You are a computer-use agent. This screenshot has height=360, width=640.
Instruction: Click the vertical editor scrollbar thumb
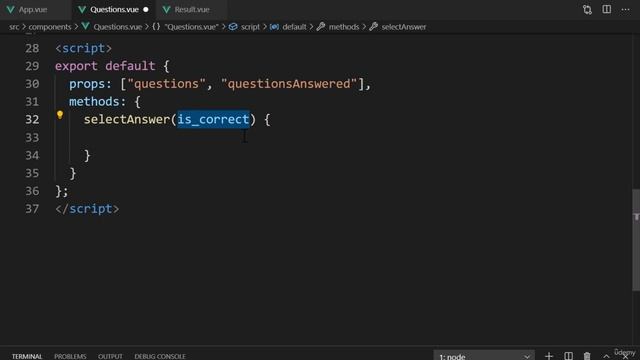(x=636, y=240)
